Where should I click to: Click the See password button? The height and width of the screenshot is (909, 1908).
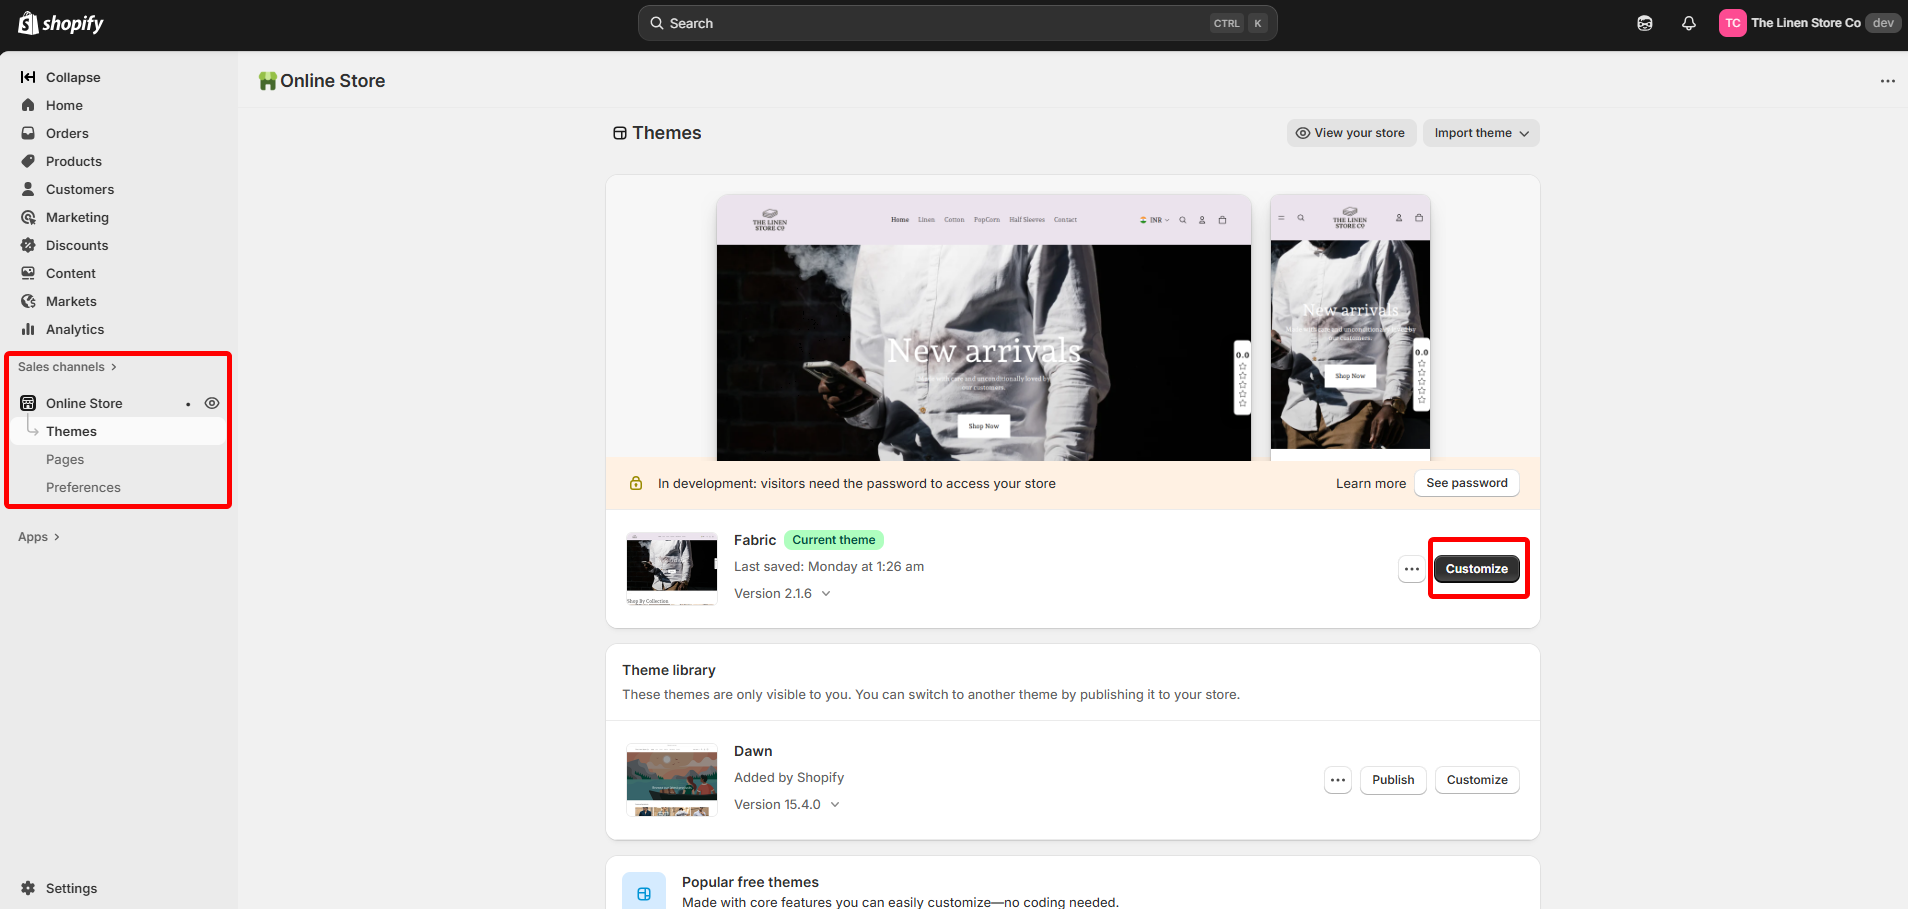click(x=1466, y=483)
